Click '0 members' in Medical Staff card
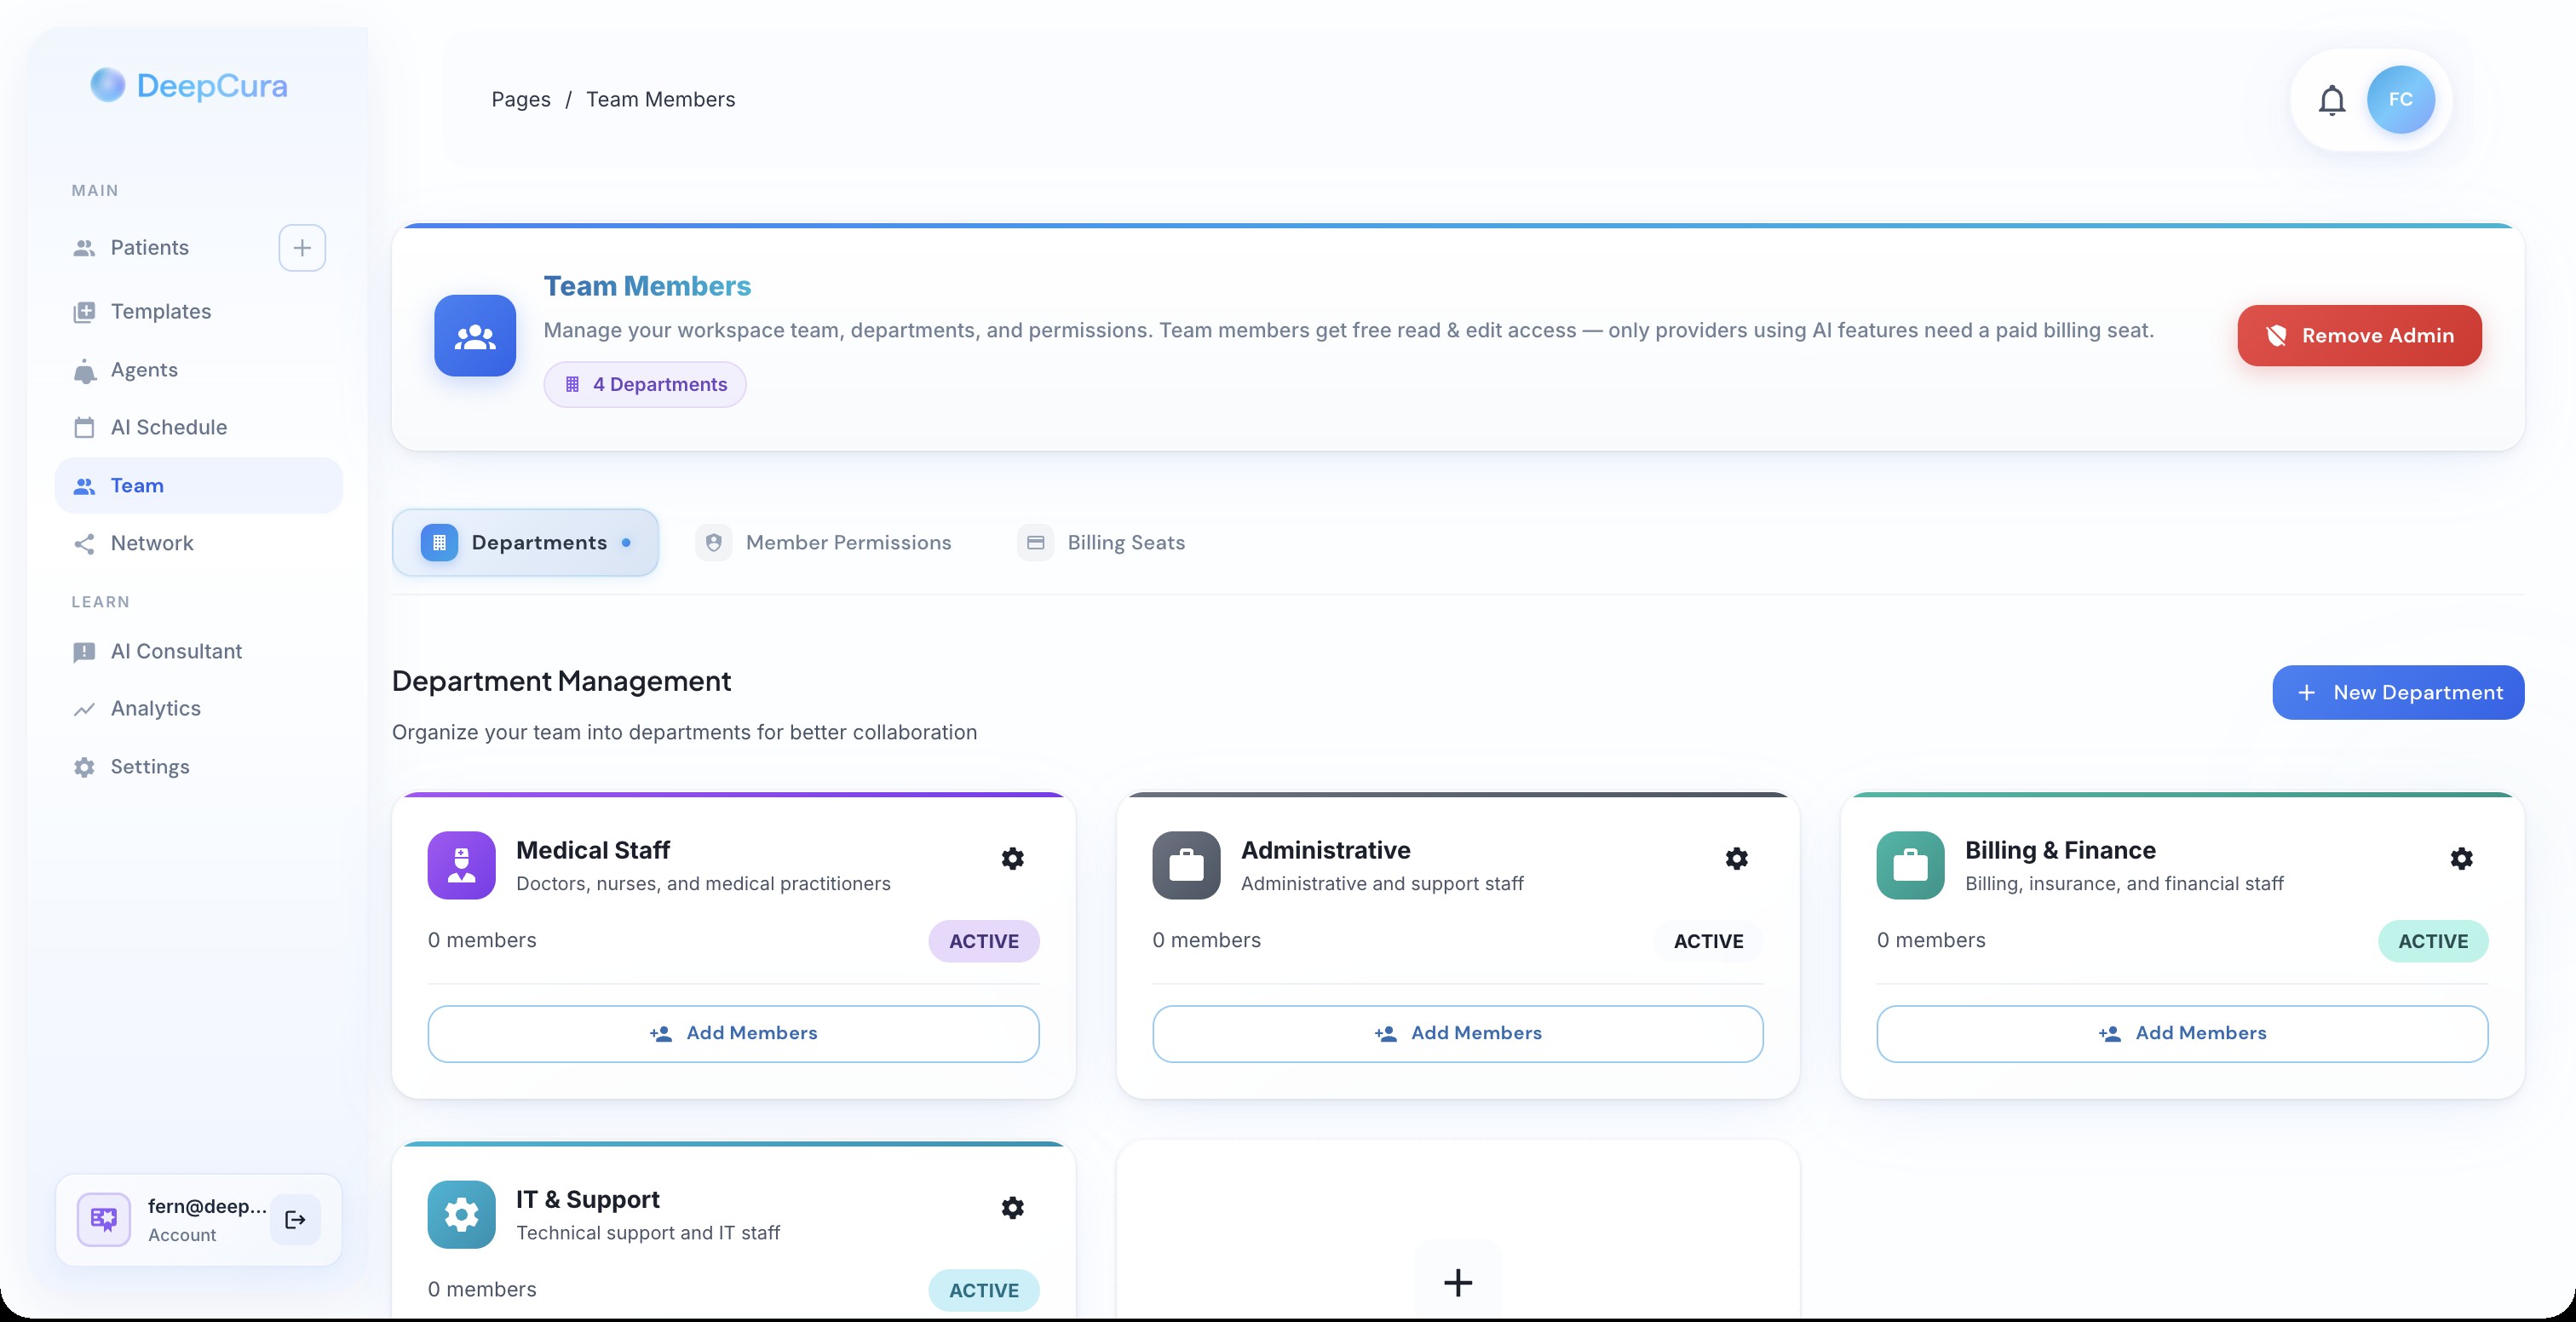2576x1322 pixels. coord(482,941)
